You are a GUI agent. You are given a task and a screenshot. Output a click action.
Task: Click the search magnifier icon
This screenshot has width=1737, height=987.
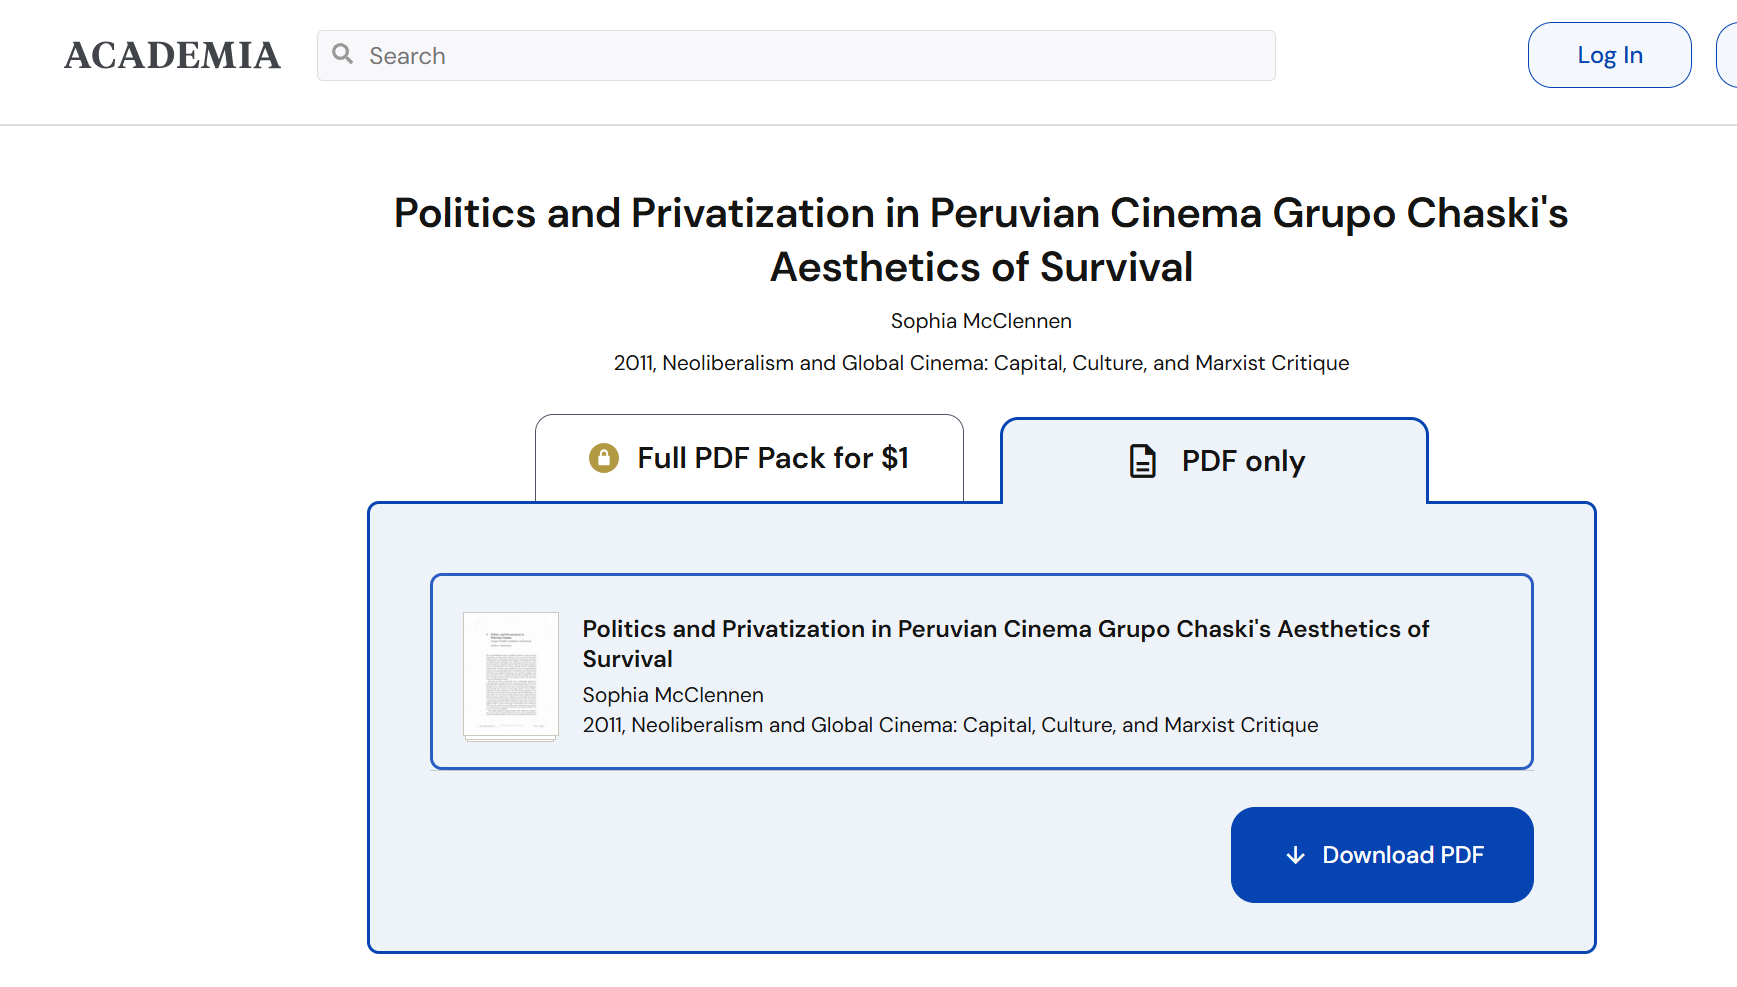[x=343, y=54]
